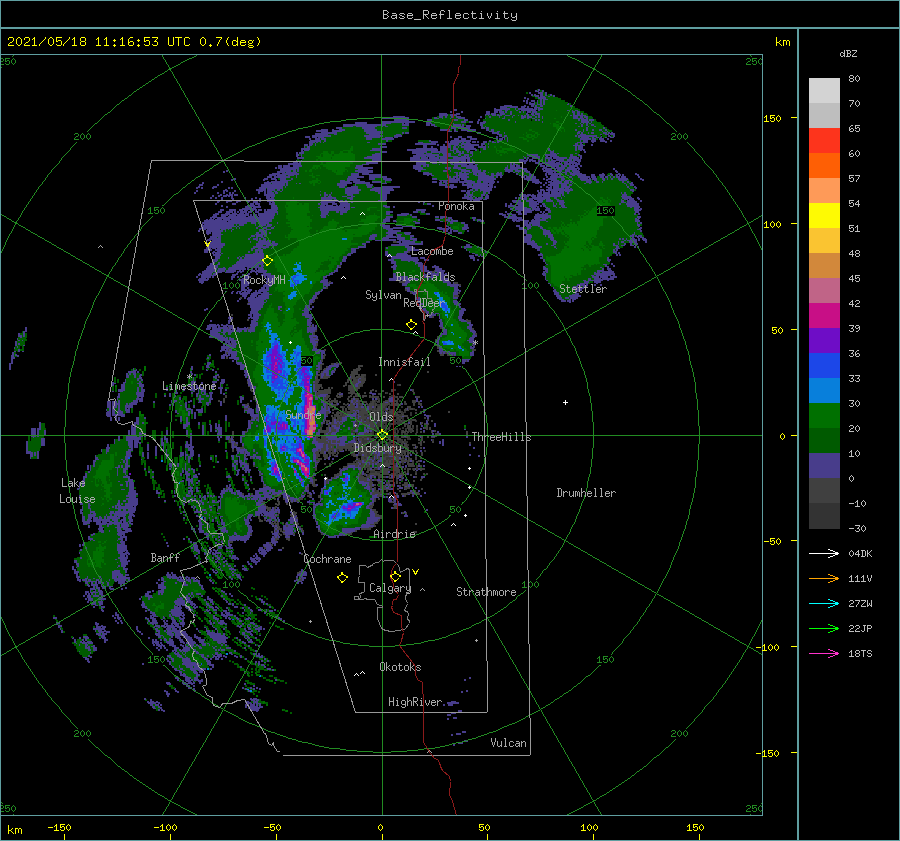The image size is (900, 841).
Task: Click the Vulcan label
Action: click(x=508, y=743)
